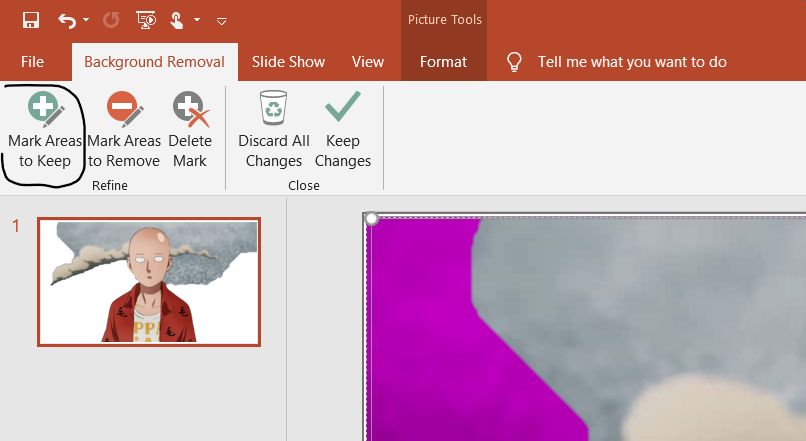This screenshot has height=441, width=806.
Task: Choose the Delete Mark tool
Action: [x=190, y=130]
